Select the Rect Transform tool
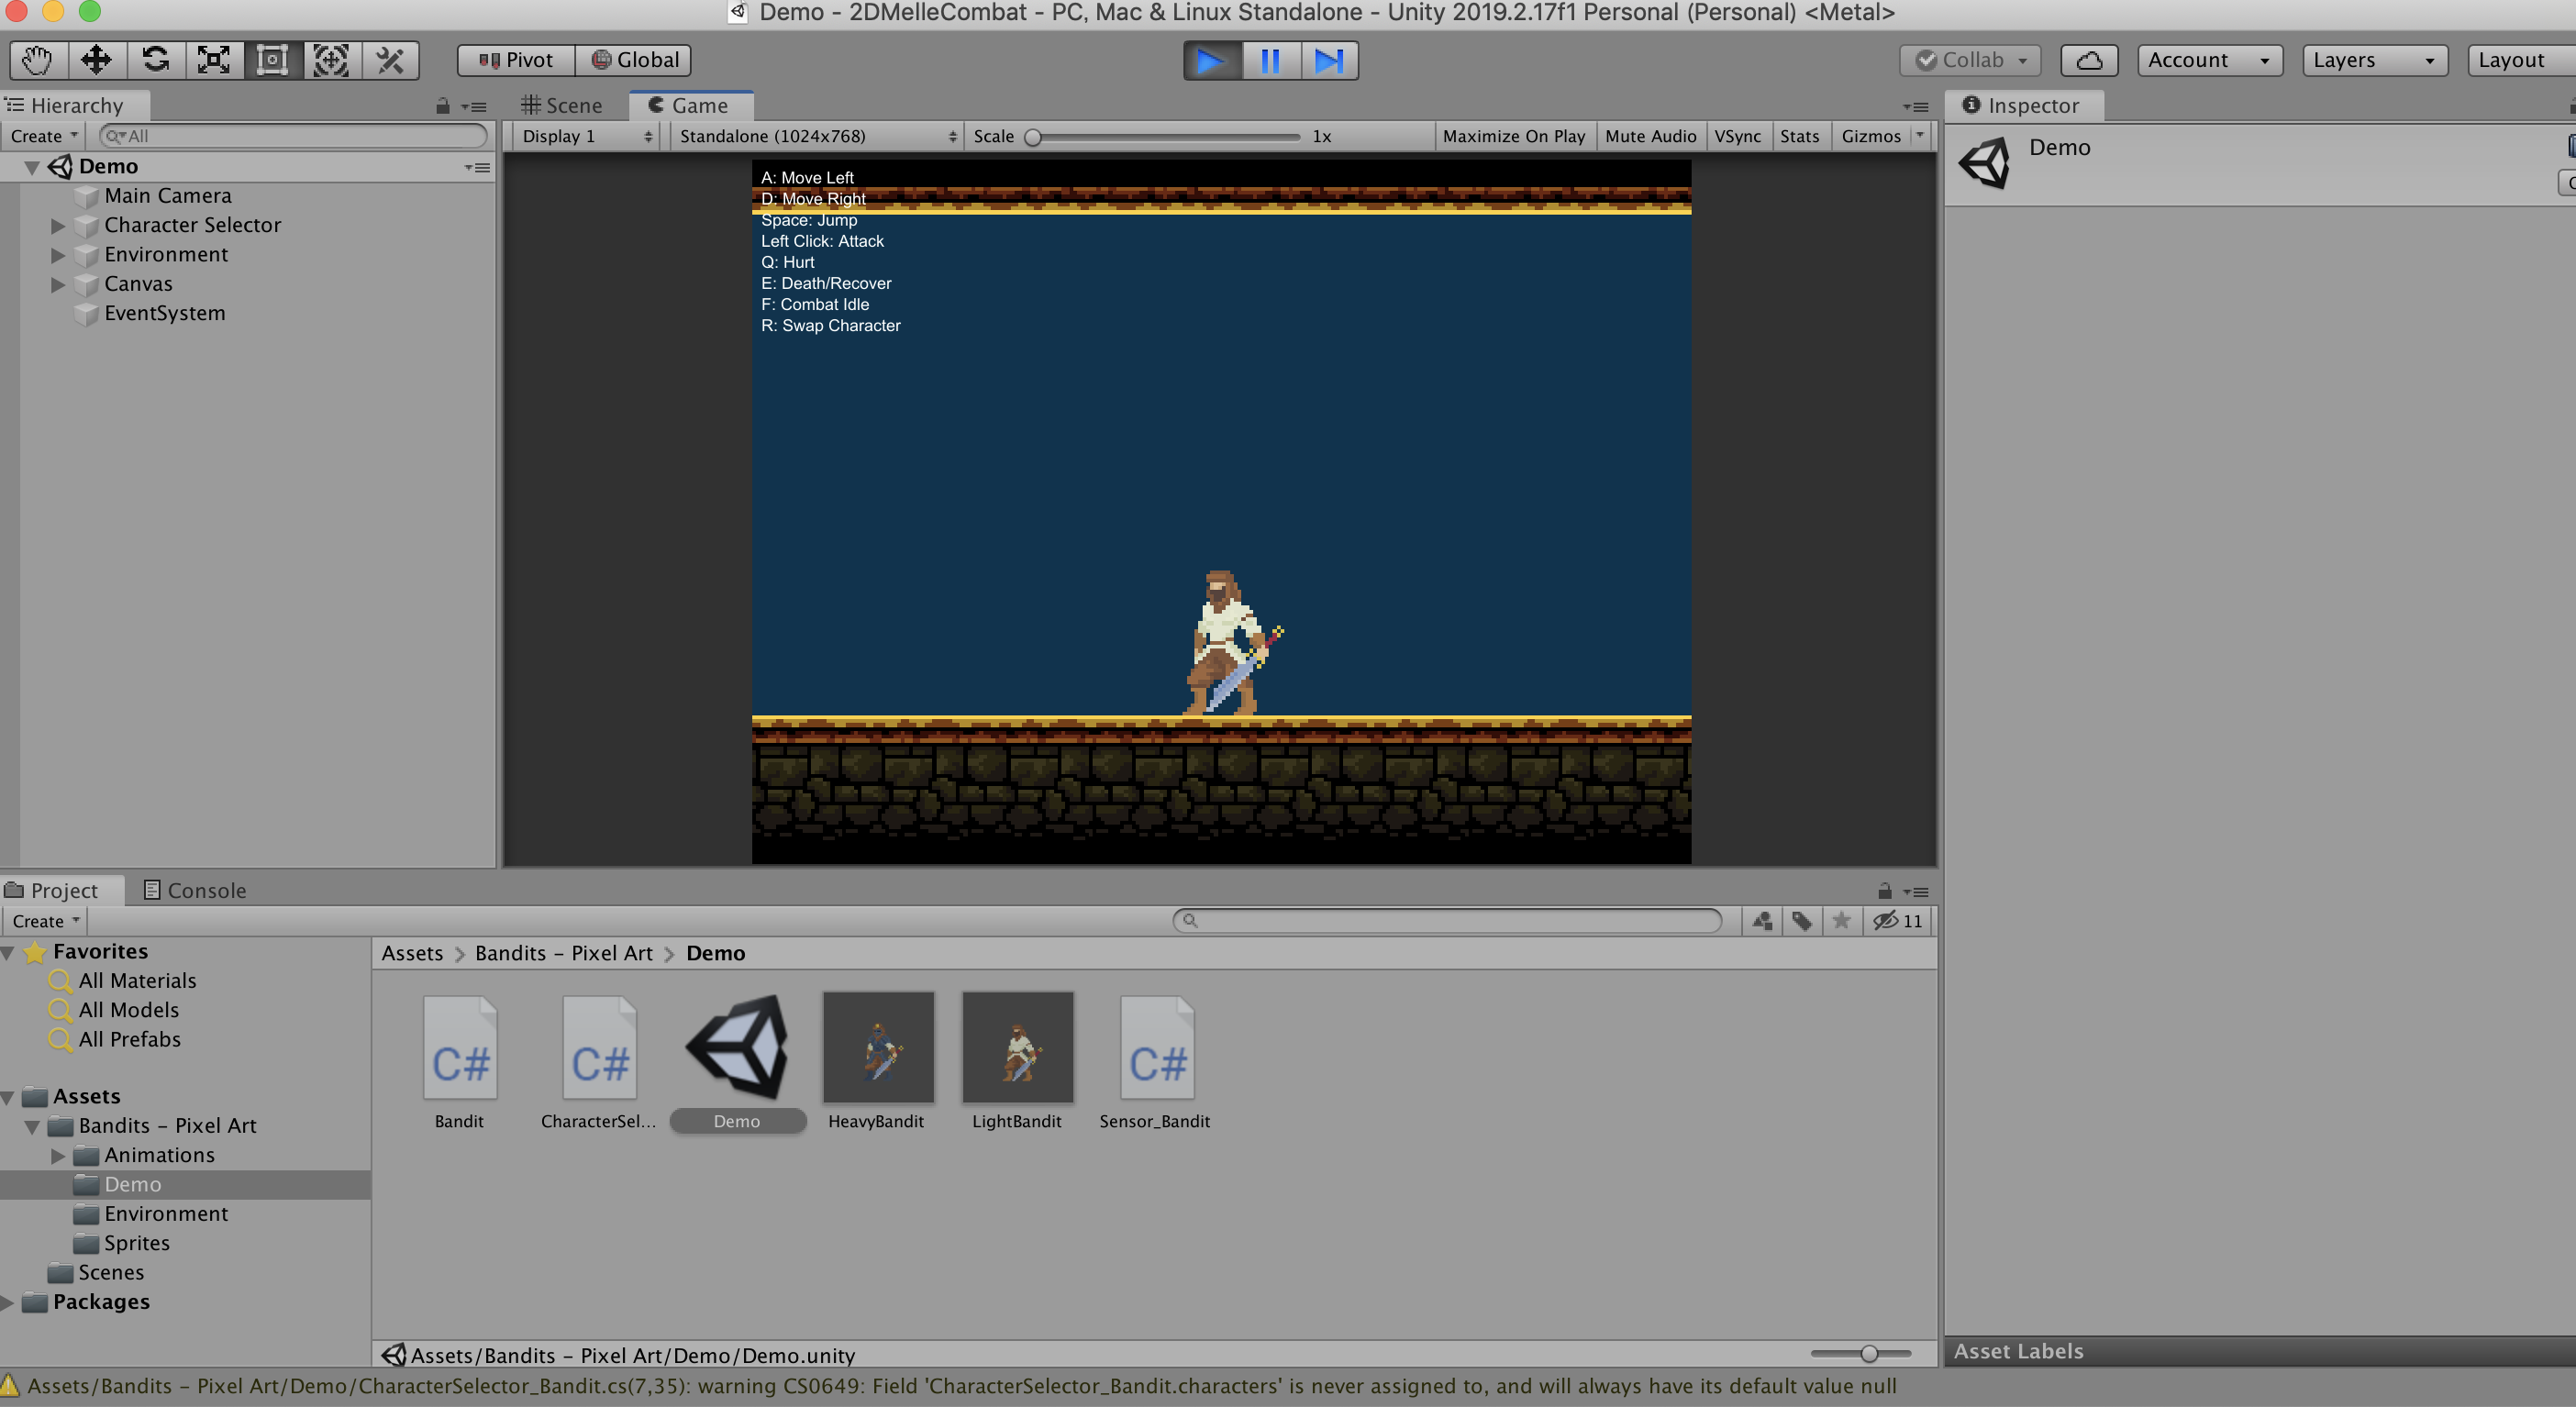The height and width of the screenshot is (1407, 2576). tap(272, 60)
